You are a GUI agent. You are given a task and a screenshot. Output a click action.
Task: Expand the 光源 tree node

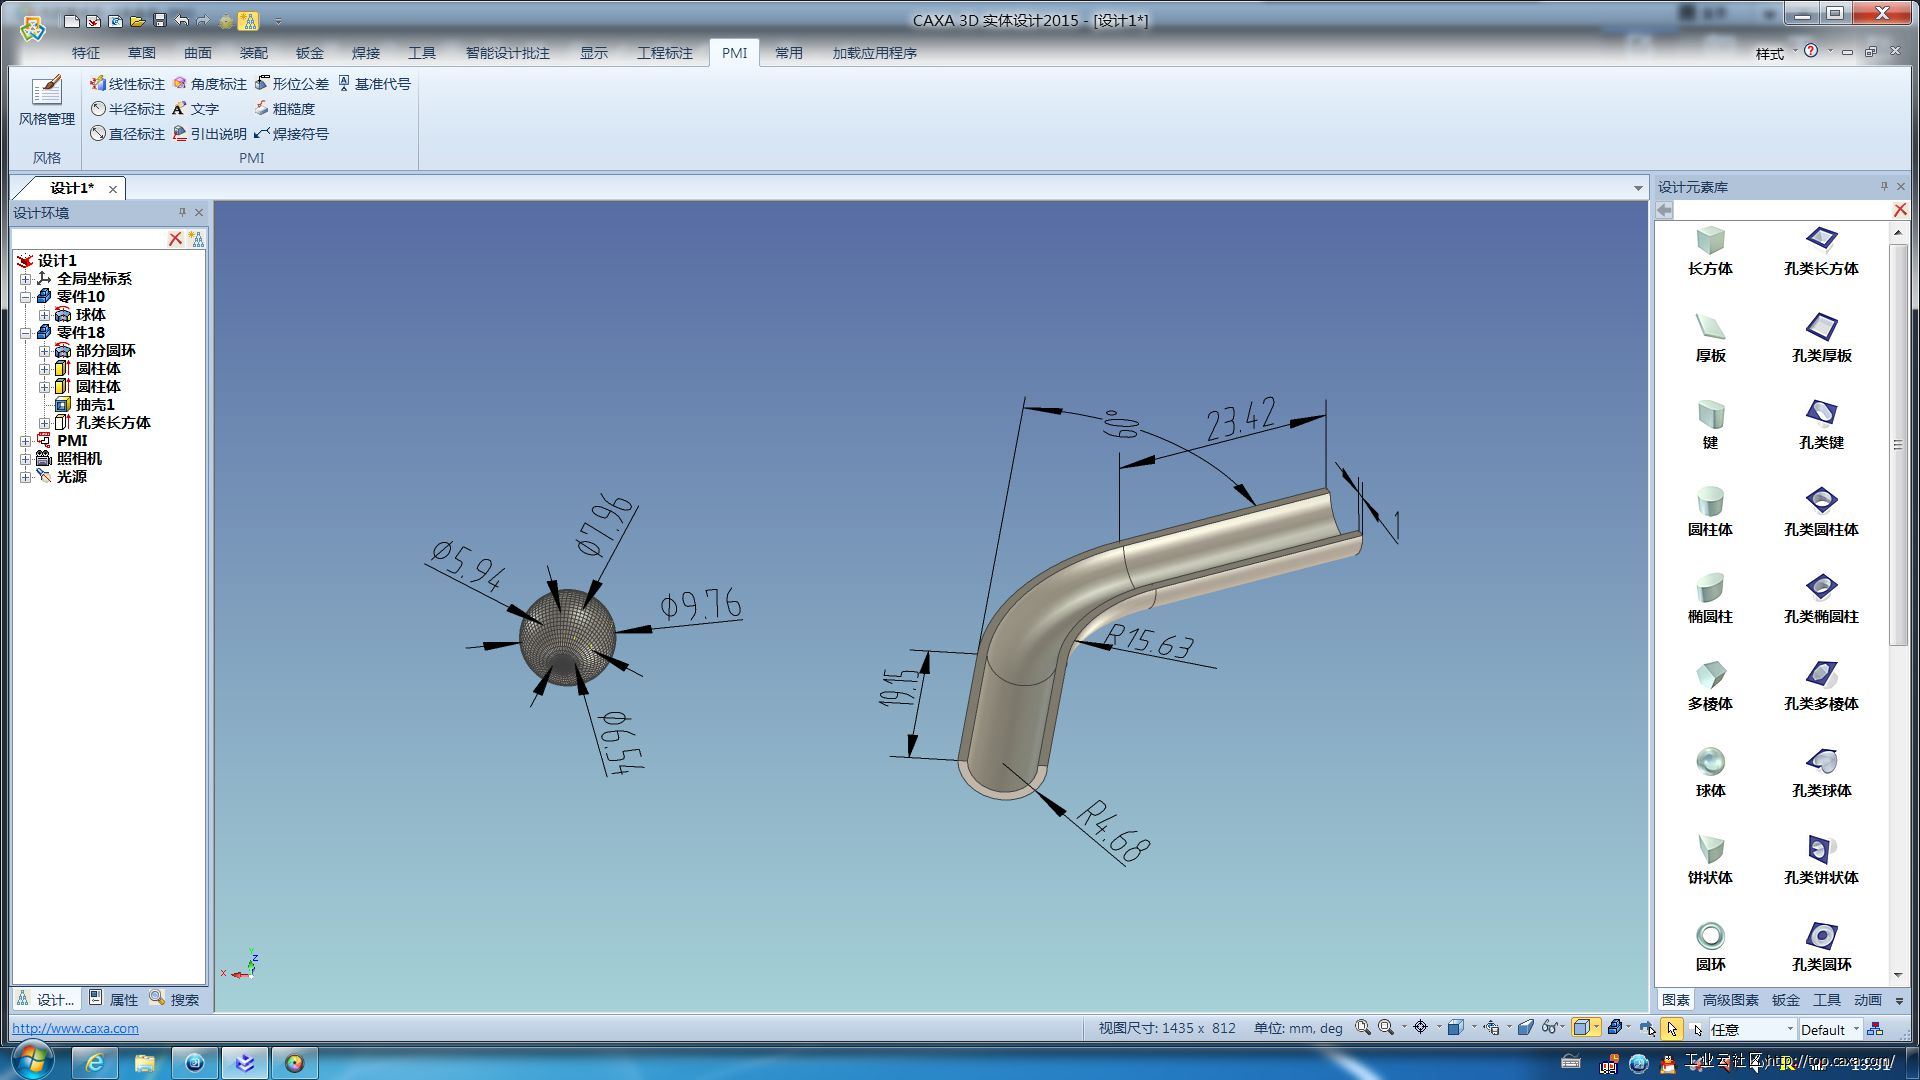tap(26, 477)
